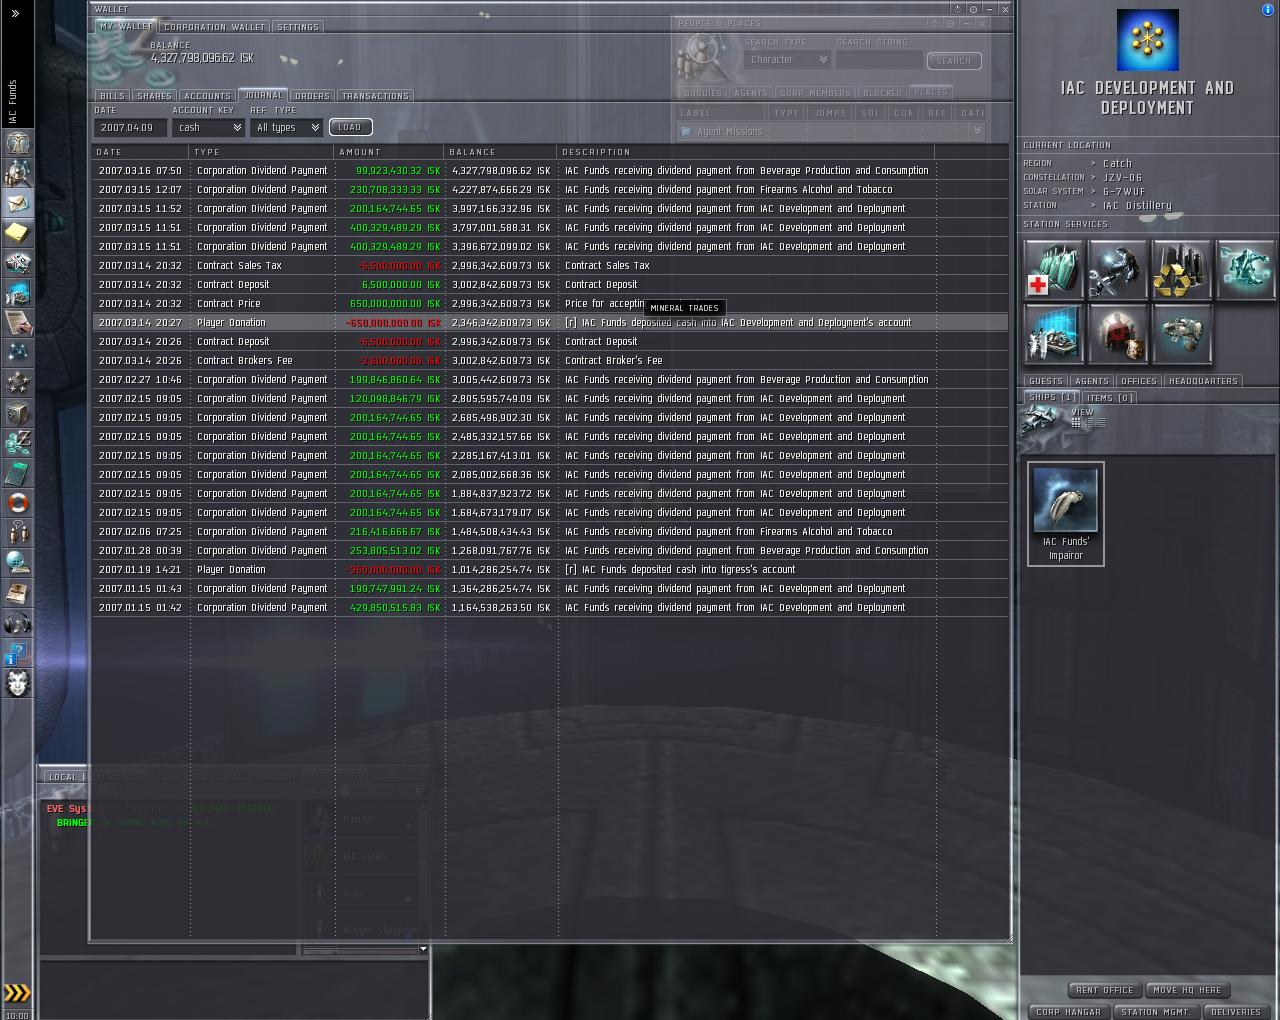This screenshot has width=1280, height=1020.
Task: Open the Deliveries button
Action: tap(1236, 1012)
